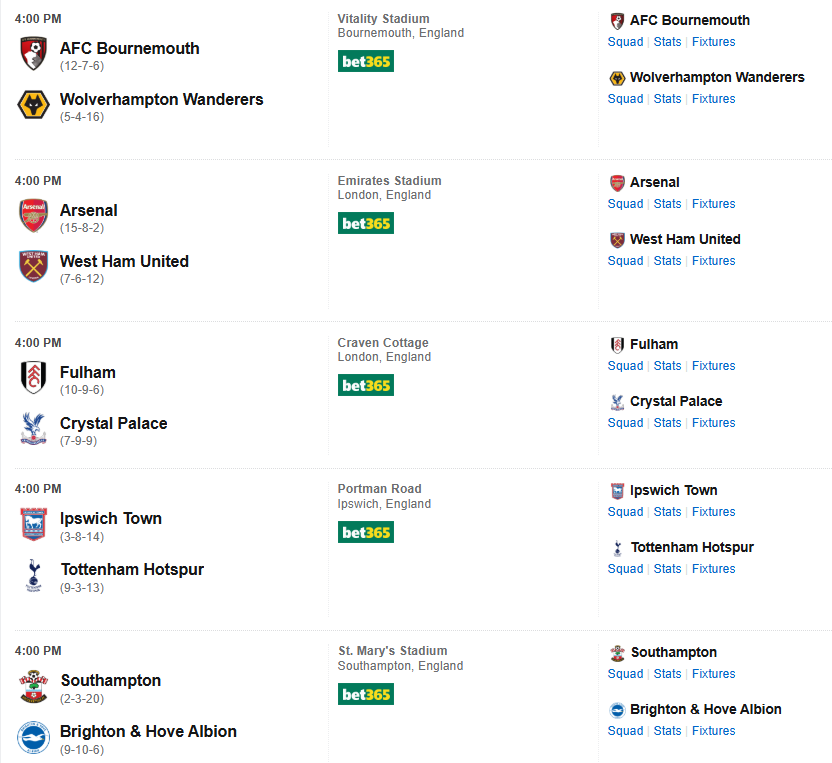Click the bet365 logo under Portman Road
The image size is (832, 763).
(x=366, y=532)
